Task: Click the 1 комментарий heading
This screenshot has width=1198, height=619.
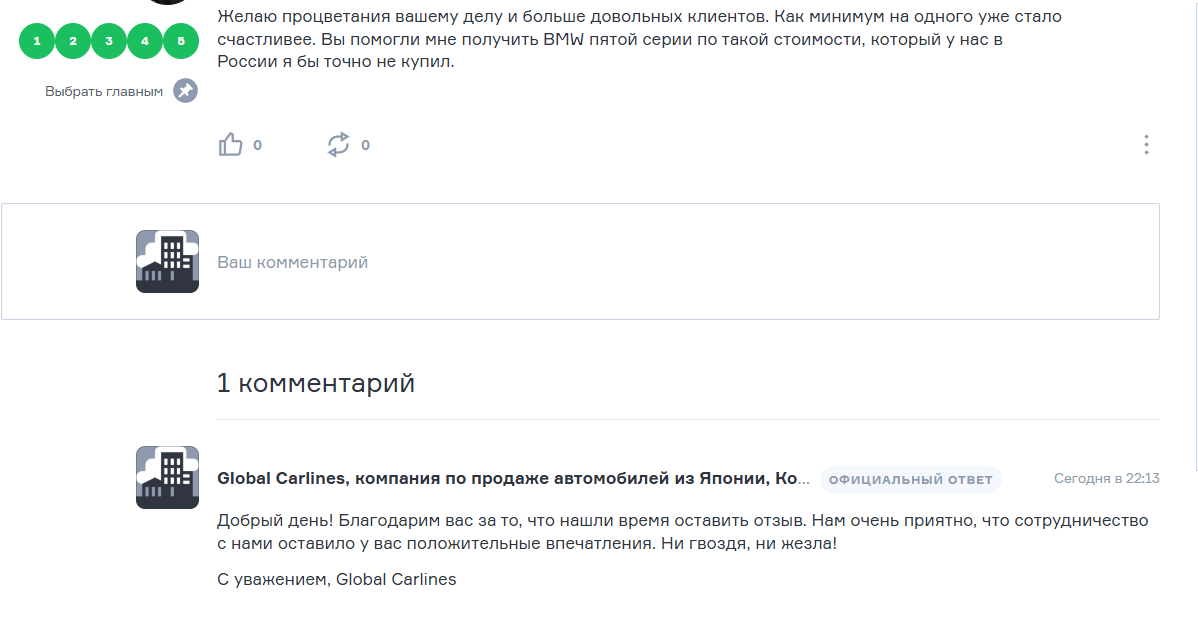Action: point(316,383)
